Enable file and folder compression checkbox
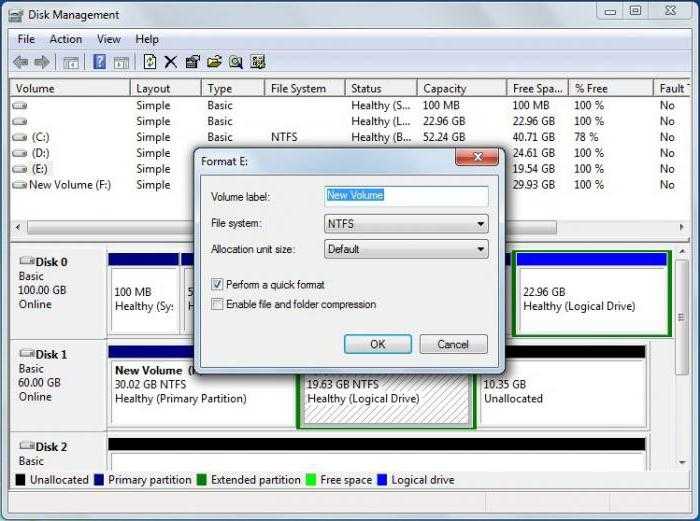This screenshot has width=700, height=521. click(217, 304)
